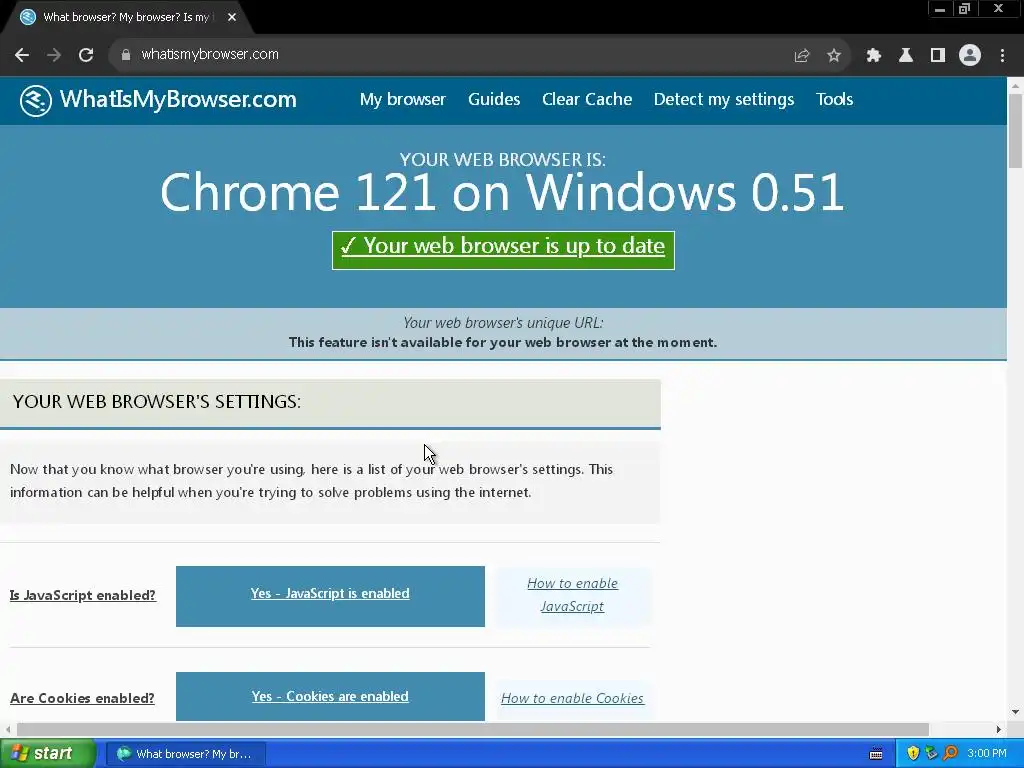
Task: Click the address bar URL whatismybrowser.com
Action: [x=210, y=54]
